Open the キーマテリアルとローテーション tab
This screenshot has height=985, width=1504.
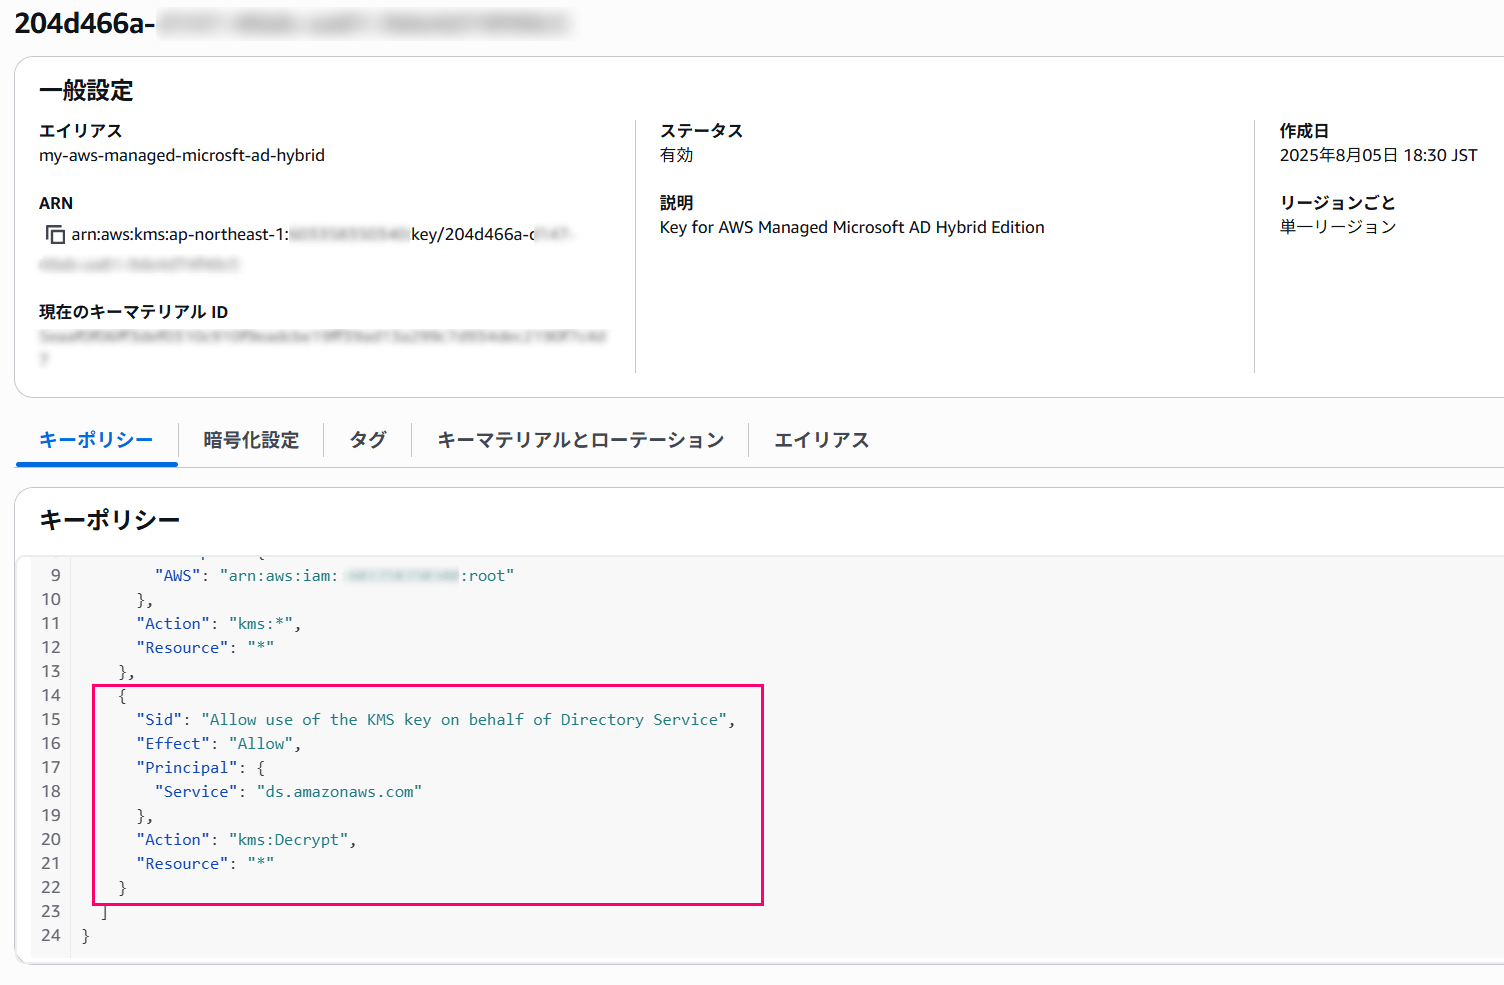(x=581, y=440)
